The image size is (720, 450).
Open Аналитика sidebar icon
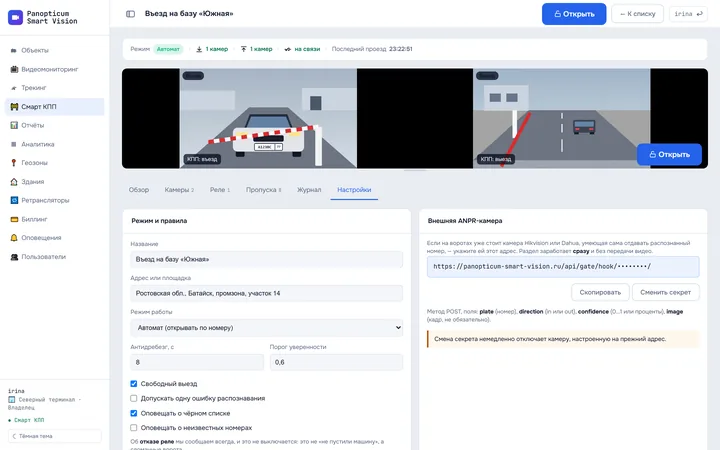(14, 144)
